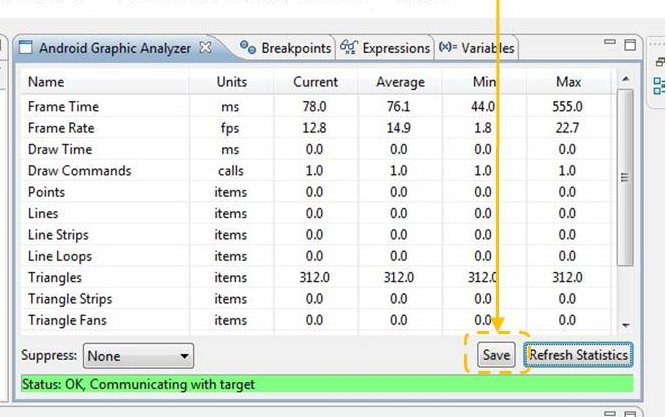The width and height of the screenshot is (667, 417).
Task: Minimize the panel below the analyzer view
Action: coord(610,413)
